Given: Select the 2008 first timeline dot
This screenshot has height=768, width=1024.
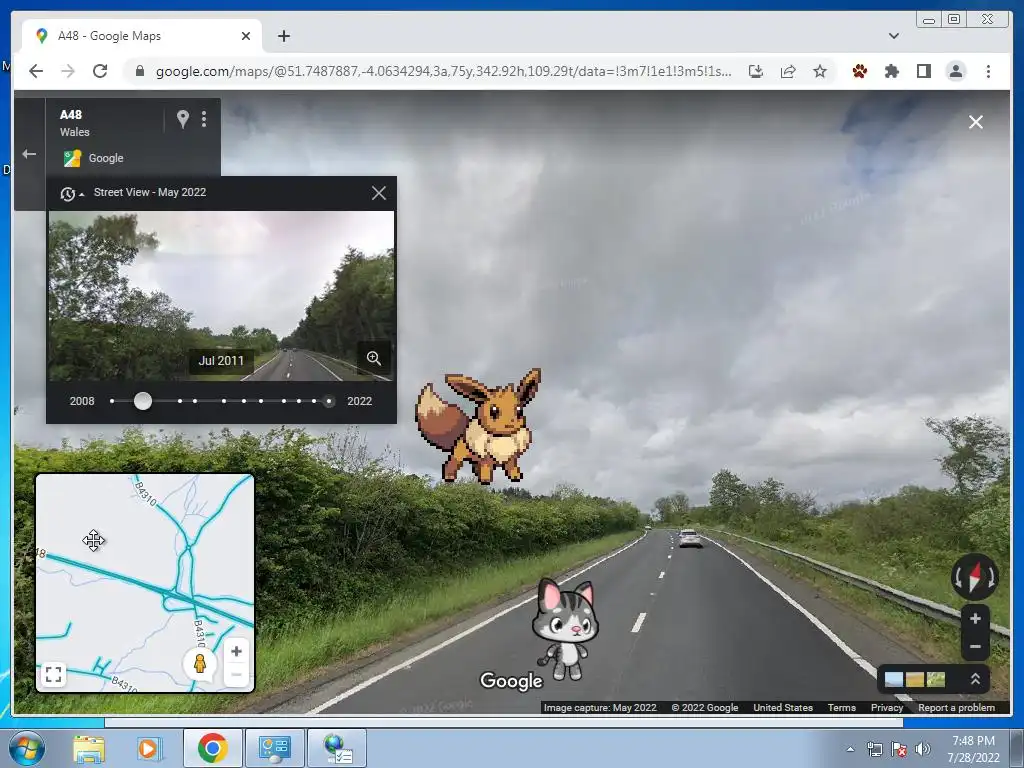Looking at the screenshot, I should click(x=112, y=401).
